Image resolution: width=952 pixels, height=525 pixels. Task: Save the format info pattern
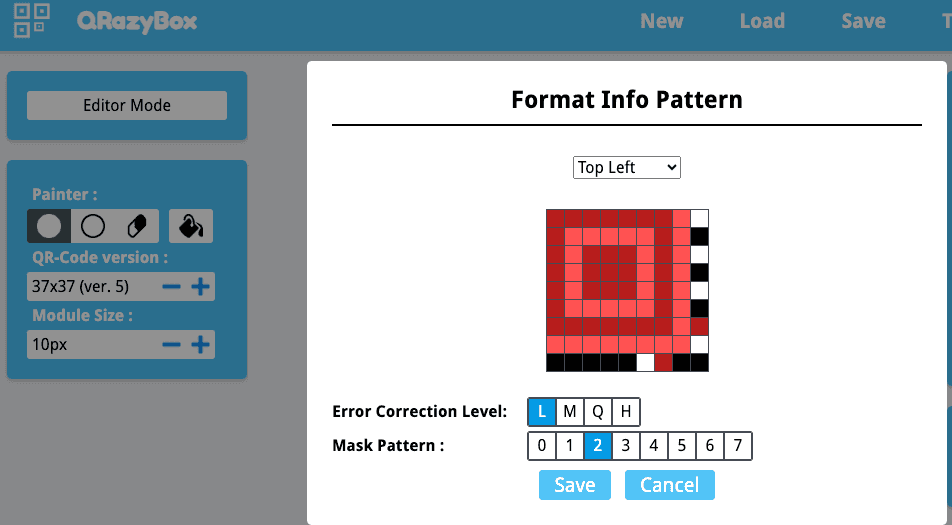(x=575, y=485)
